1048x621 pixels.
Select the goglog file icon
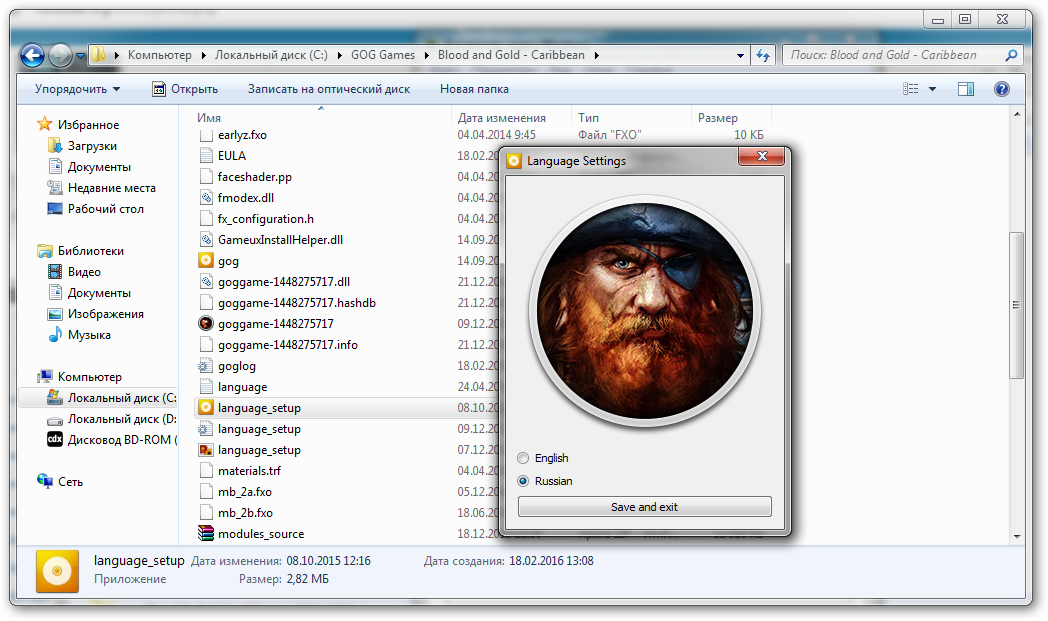click(206, 366)
